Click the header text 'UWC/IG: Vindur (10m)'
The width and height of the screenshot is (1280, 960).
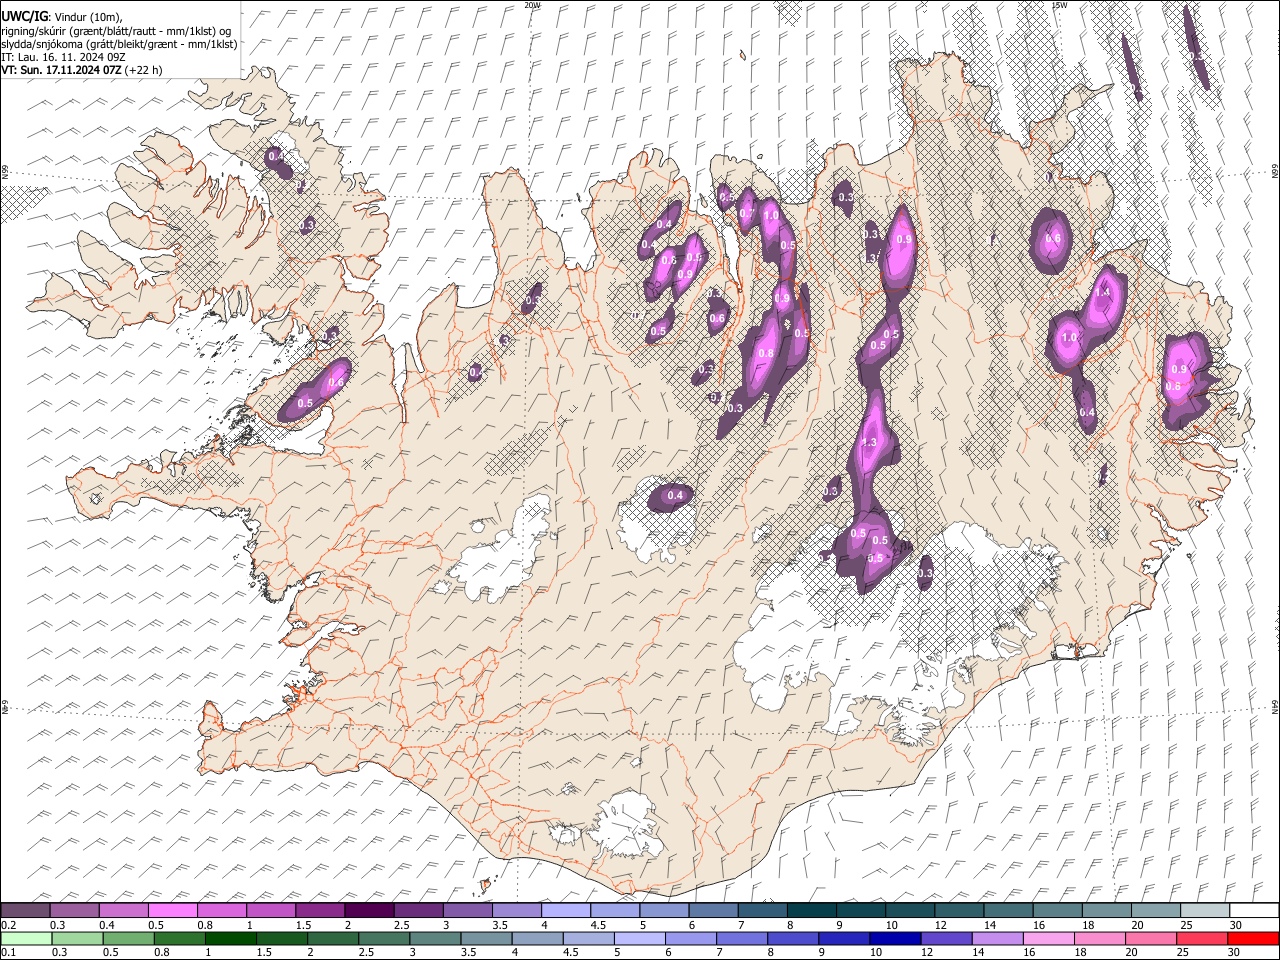(62, 16)
